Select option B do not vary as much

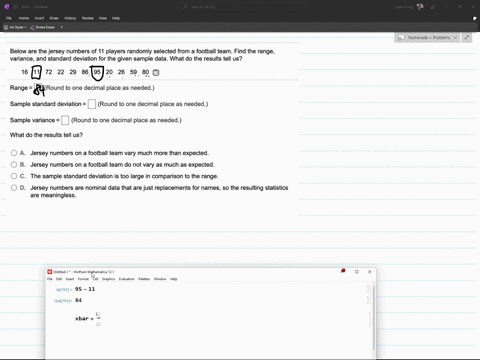click(14, 165)
